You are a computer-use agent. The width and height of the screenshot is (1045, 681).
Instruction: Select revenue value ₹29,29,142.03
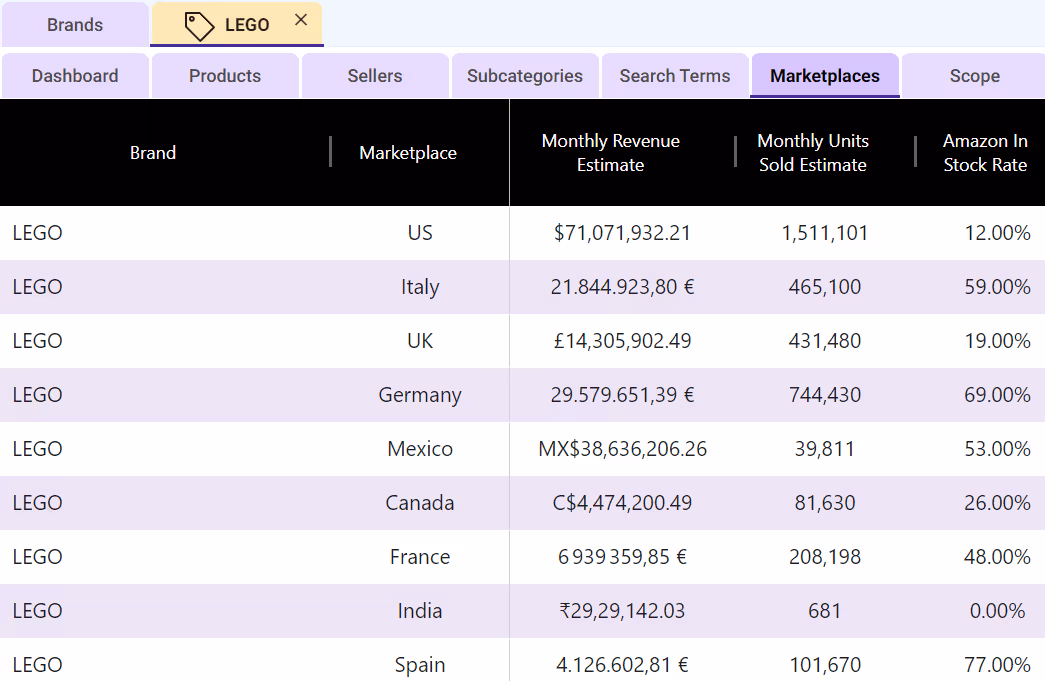coord(622,610)
